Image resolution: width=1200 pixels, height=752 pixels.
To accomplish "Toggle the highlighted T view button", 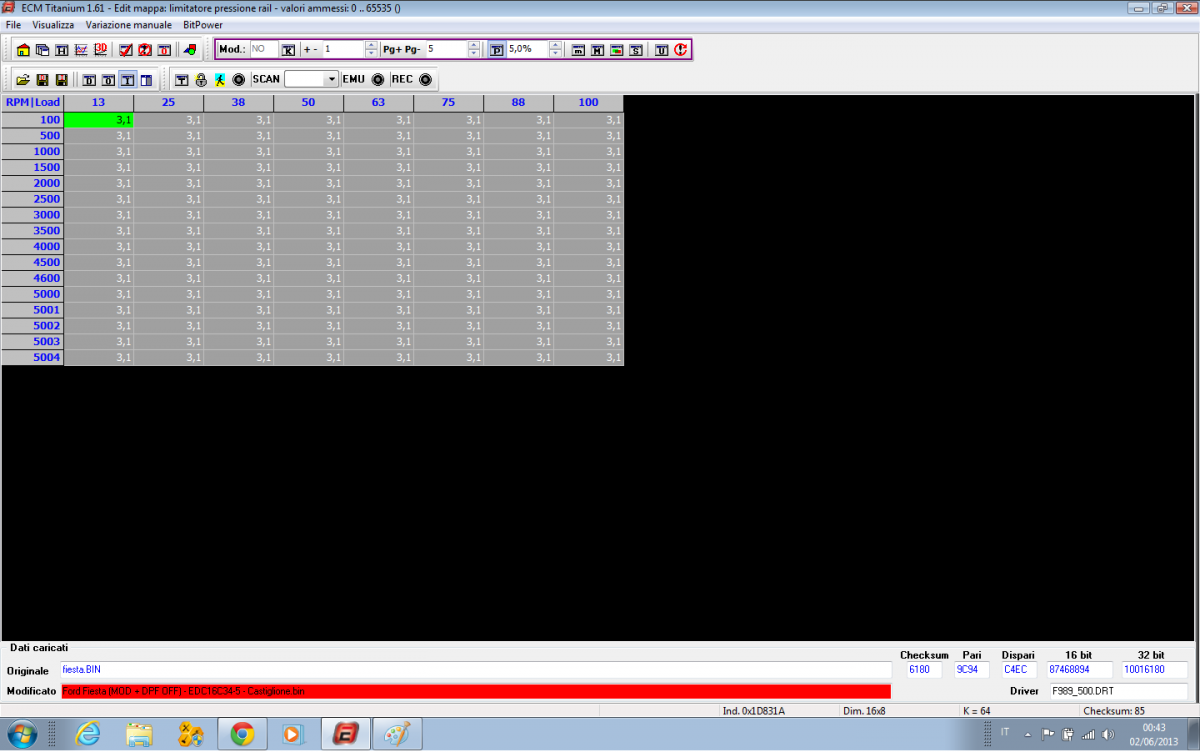I will pyautogui.click(x=128, y=79).
